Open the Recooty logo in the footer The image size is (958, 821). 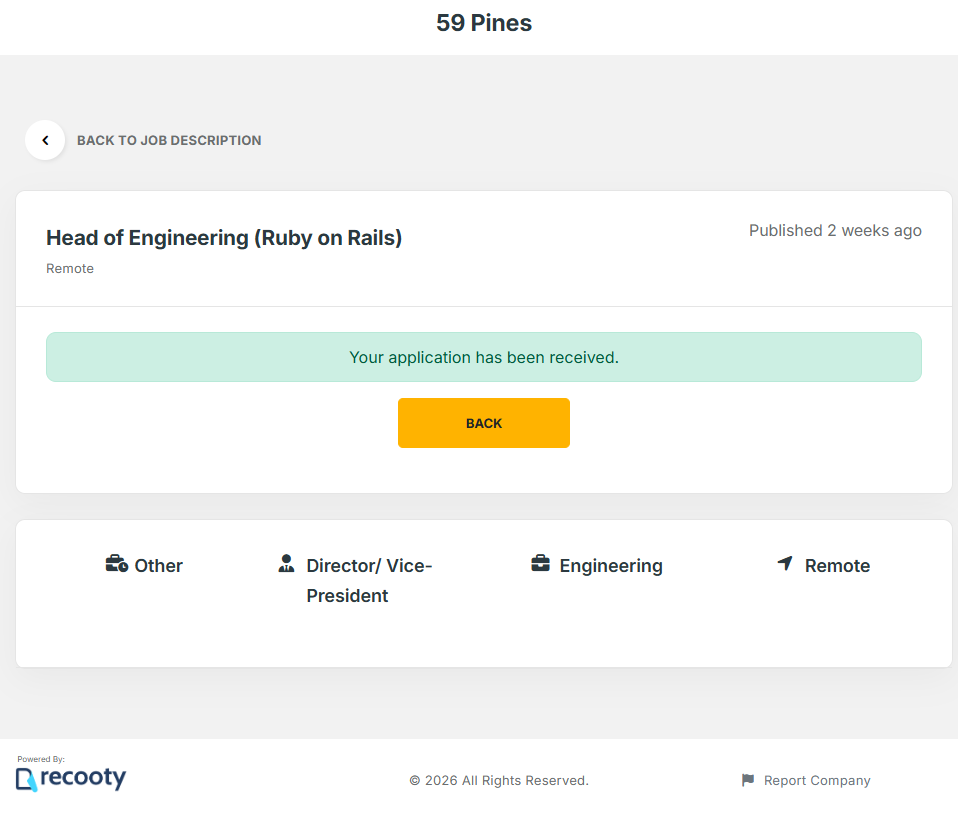(71, 778)
